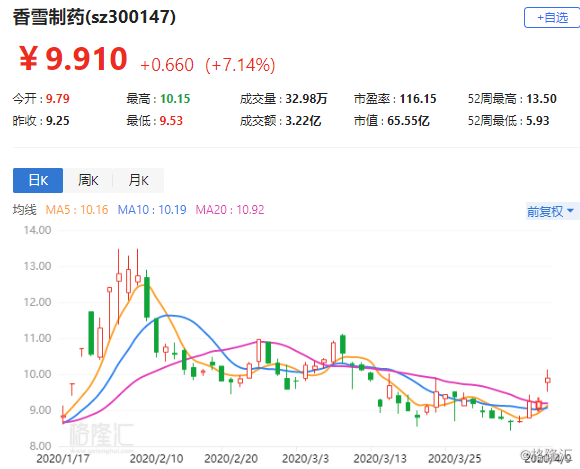Viewport: 580px width, 469px height.
Task: Click the 市值 market cap 65.55亿
Action: pos(408,121)
